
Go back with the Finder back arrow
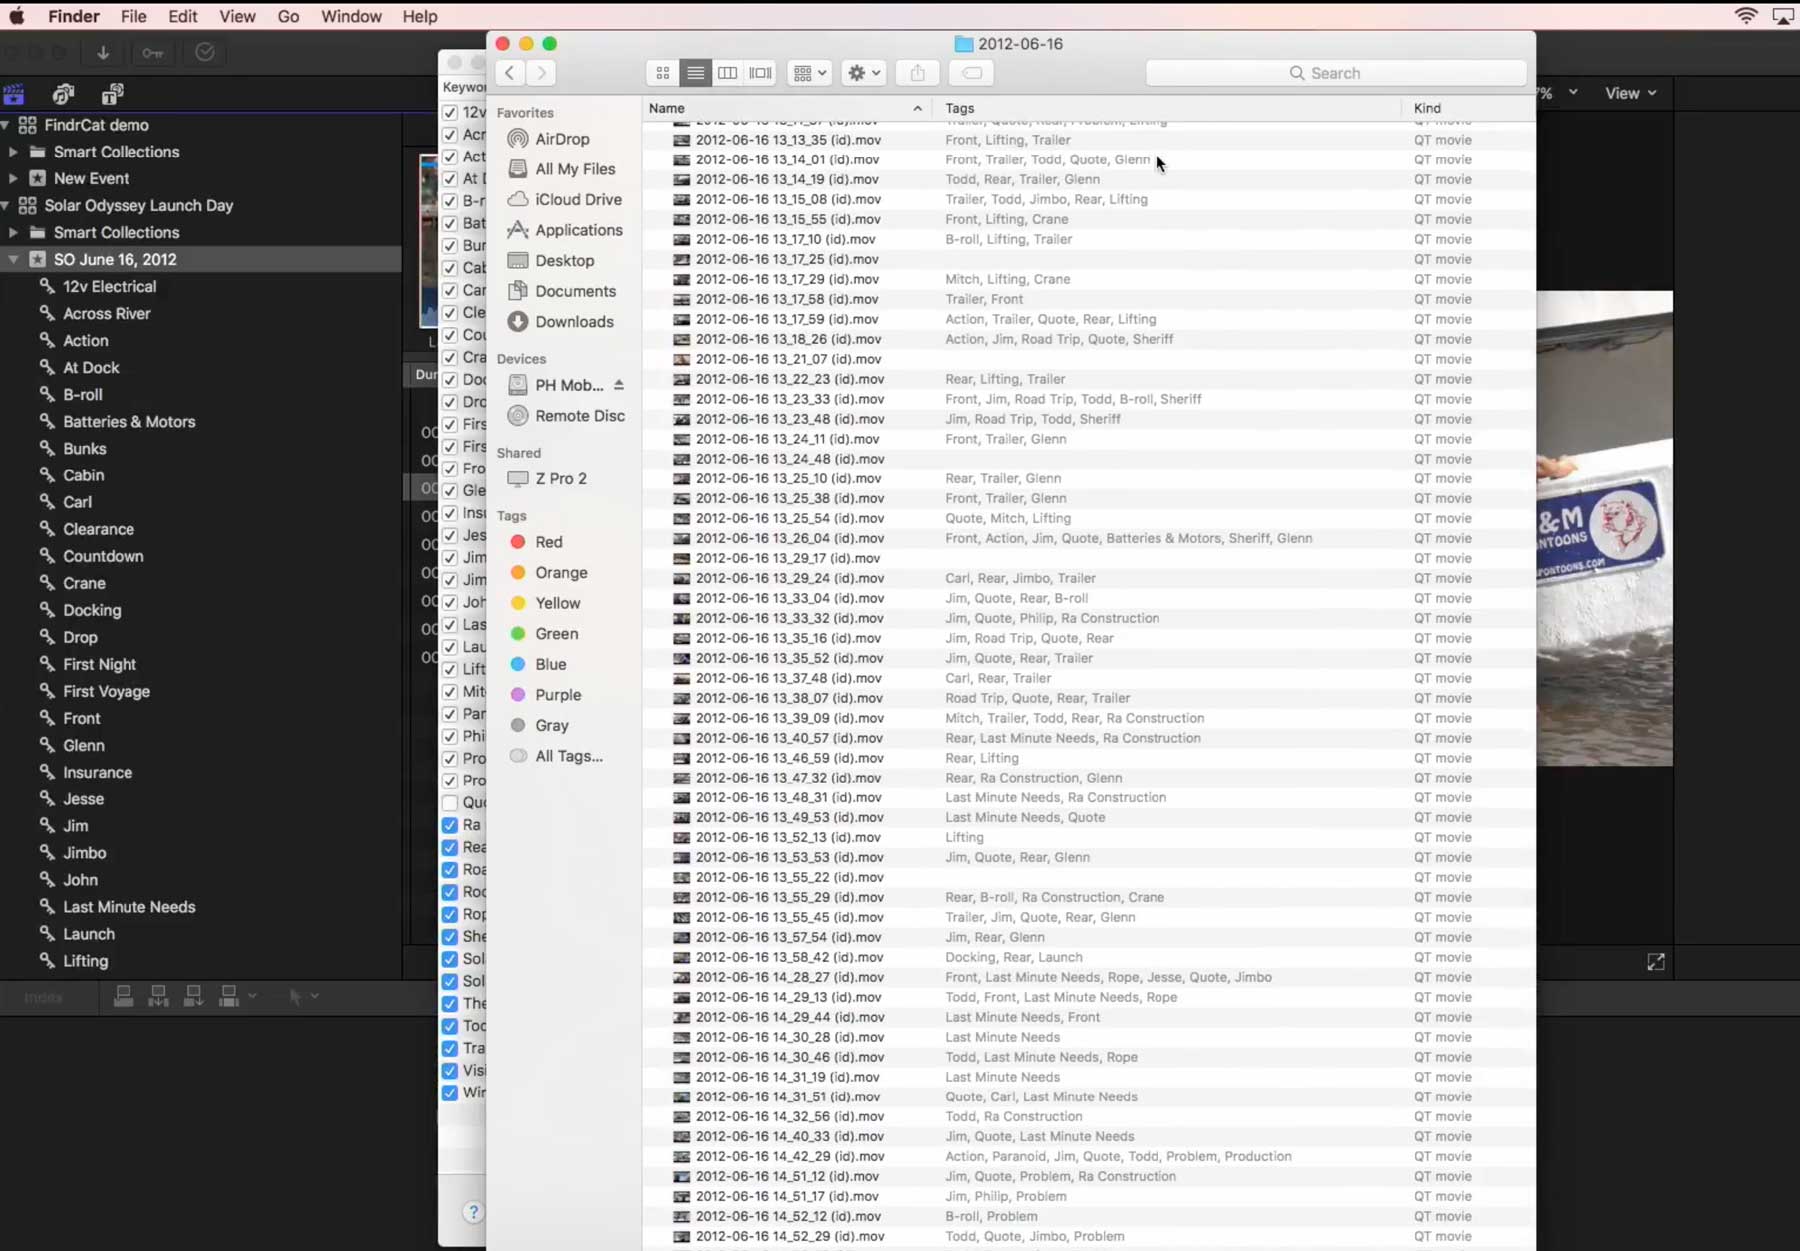[510, 73]
